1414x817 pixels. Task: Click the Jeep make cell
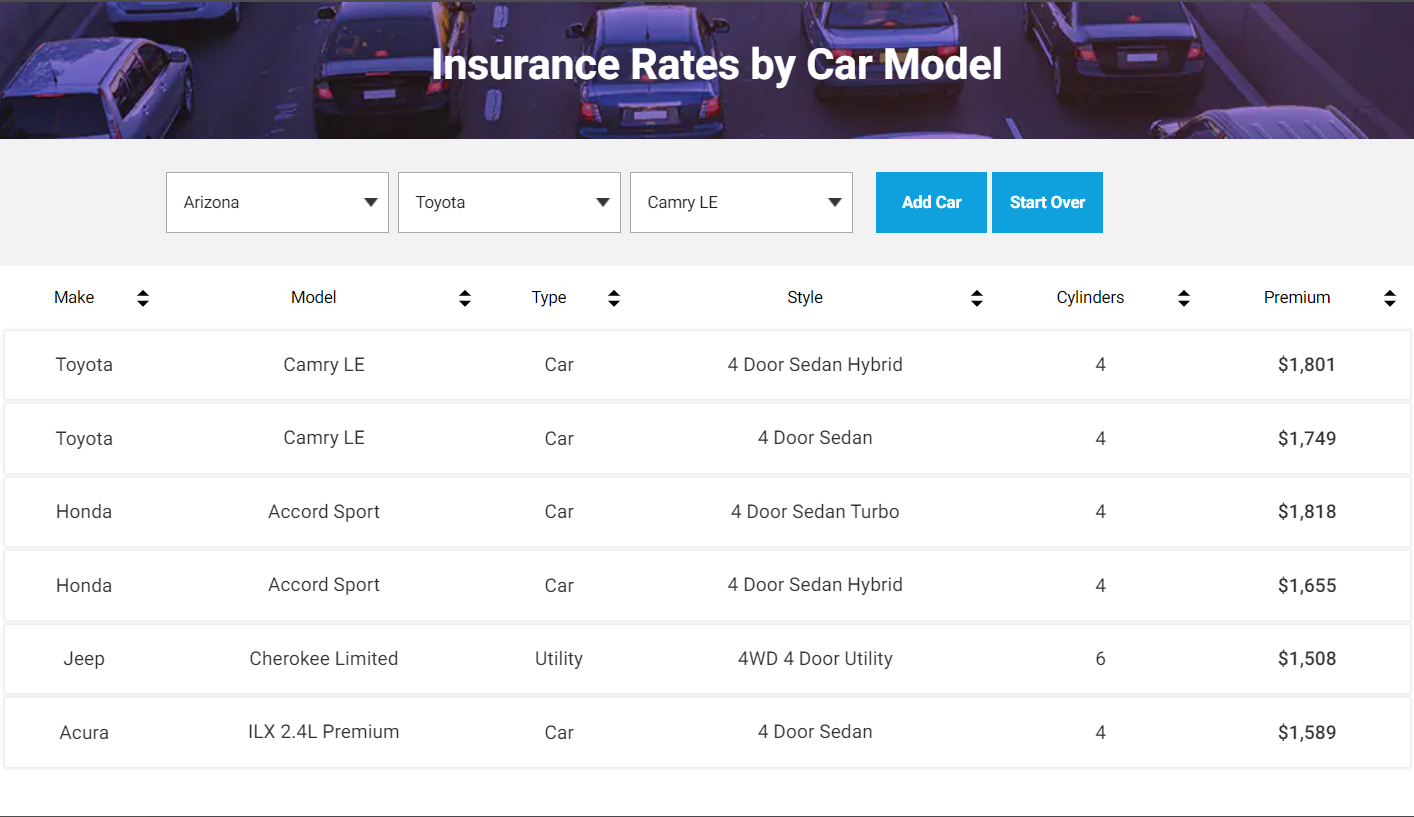pyautogui.click(x=84, y=659)
